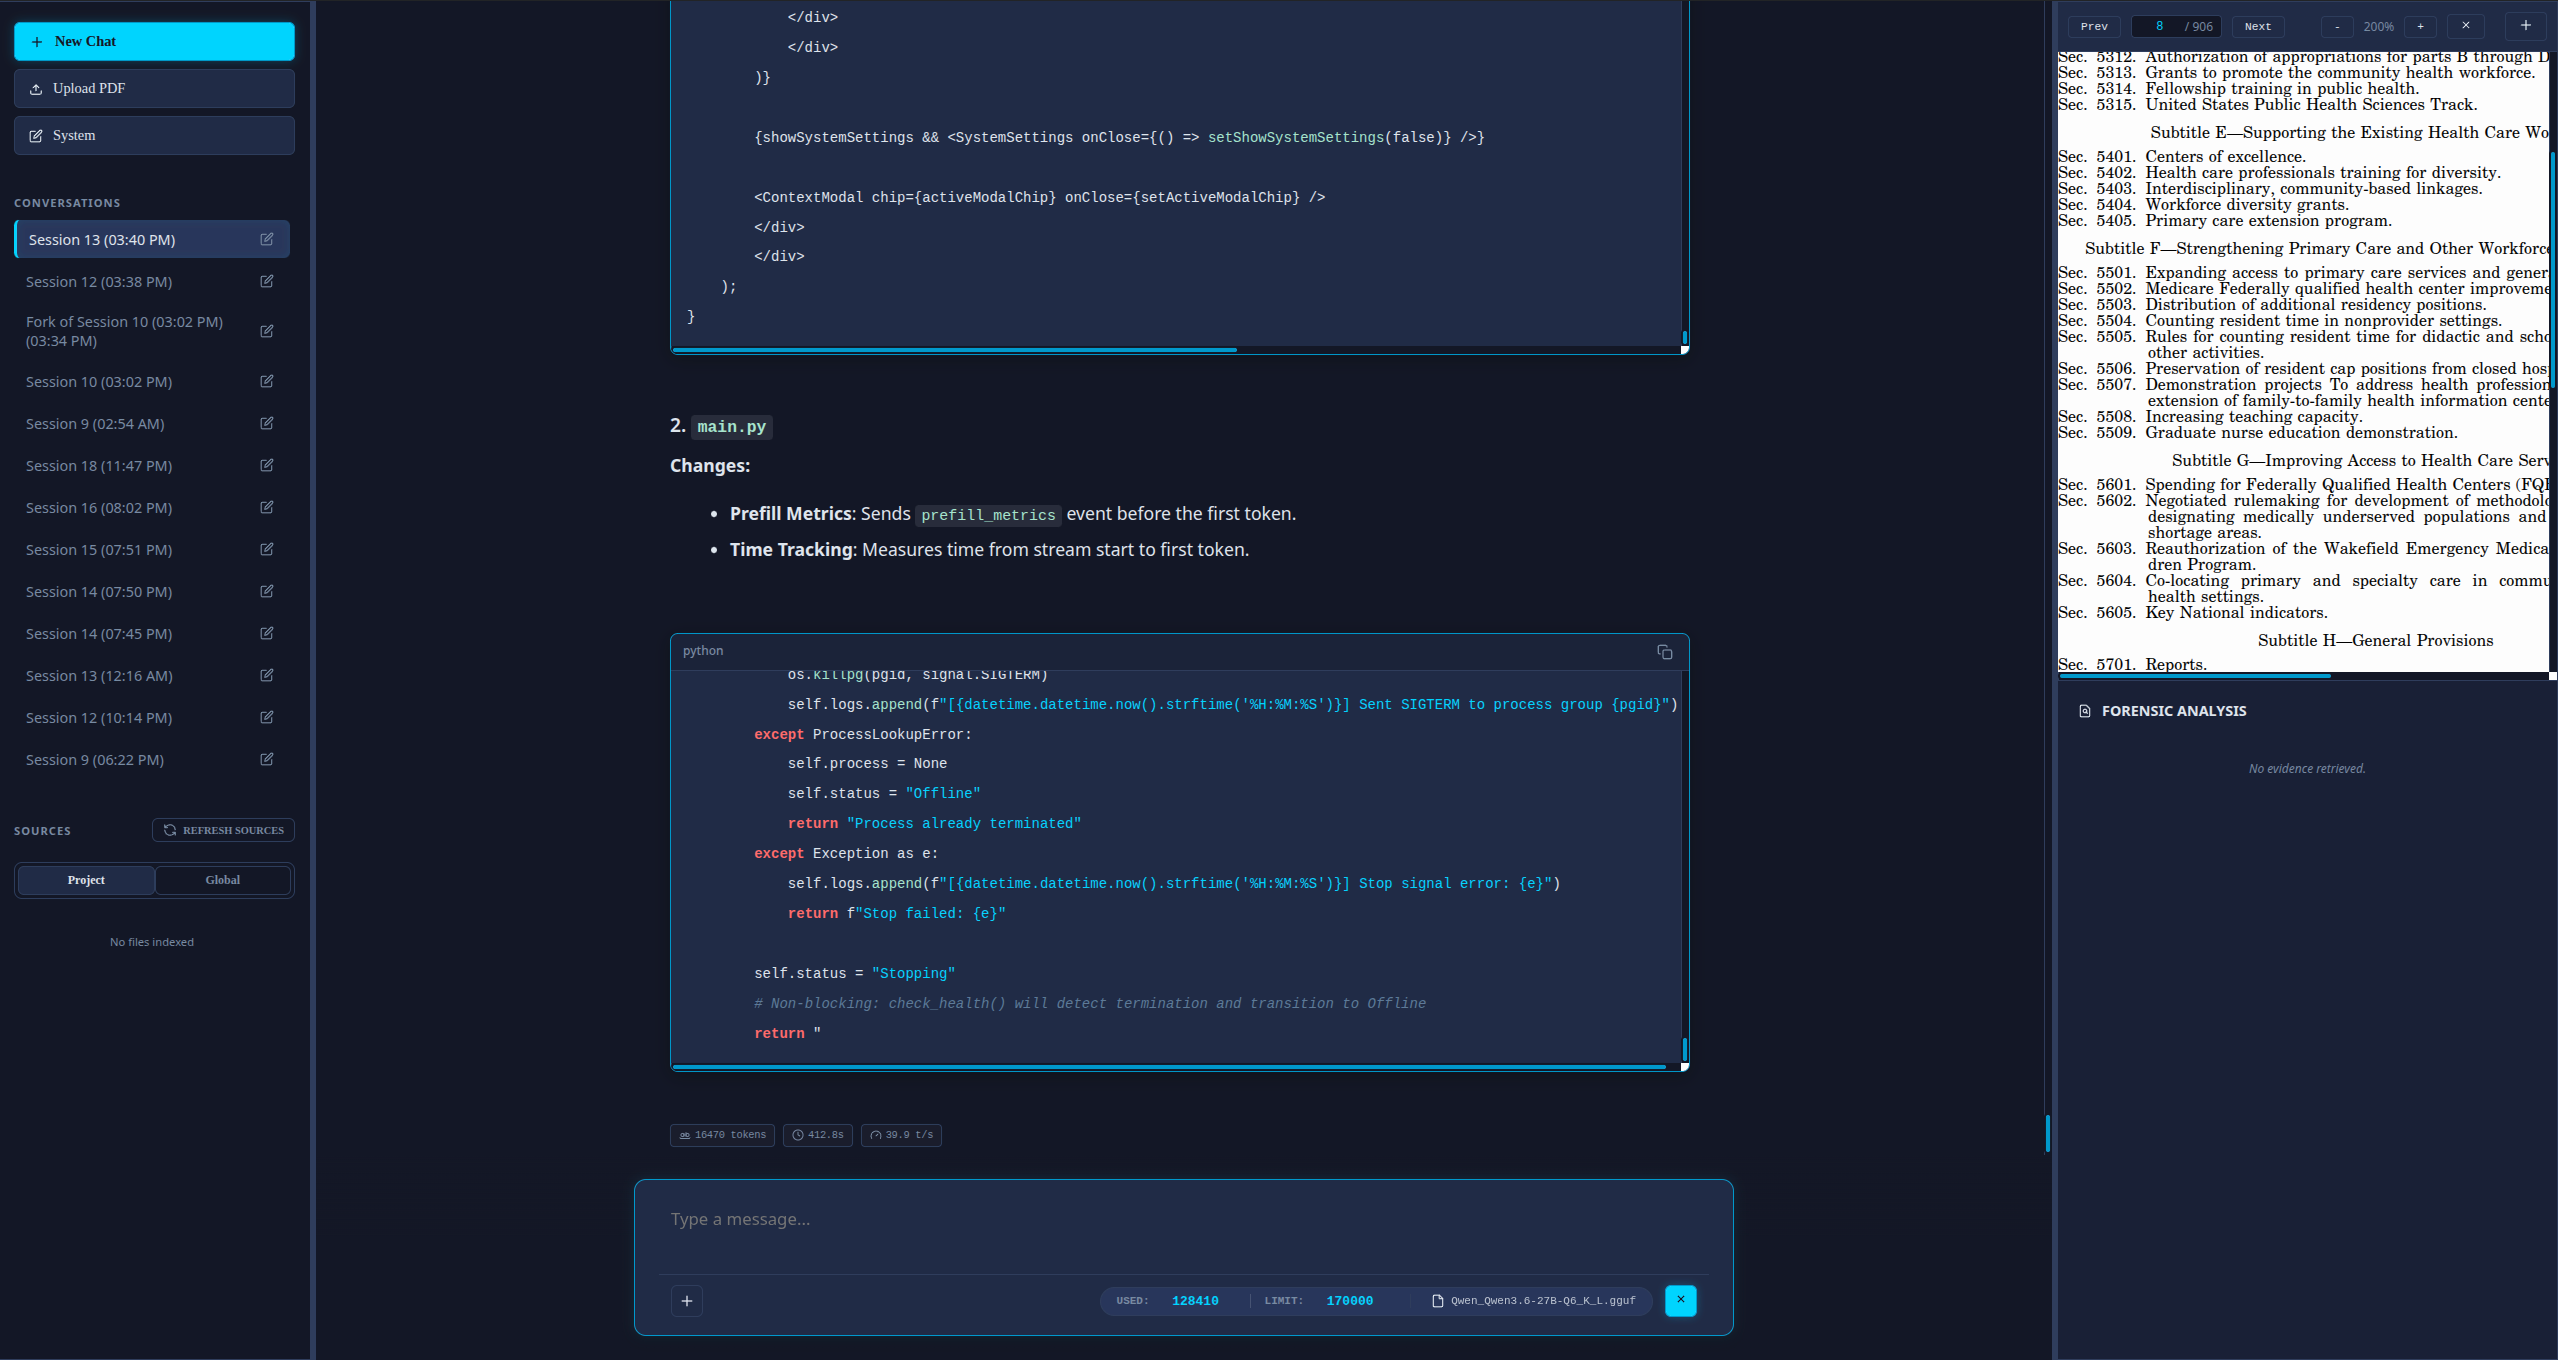Close the PDF viewer with X
This screenshot has width=2558, height=1360.
click(x=2465, y=26)
